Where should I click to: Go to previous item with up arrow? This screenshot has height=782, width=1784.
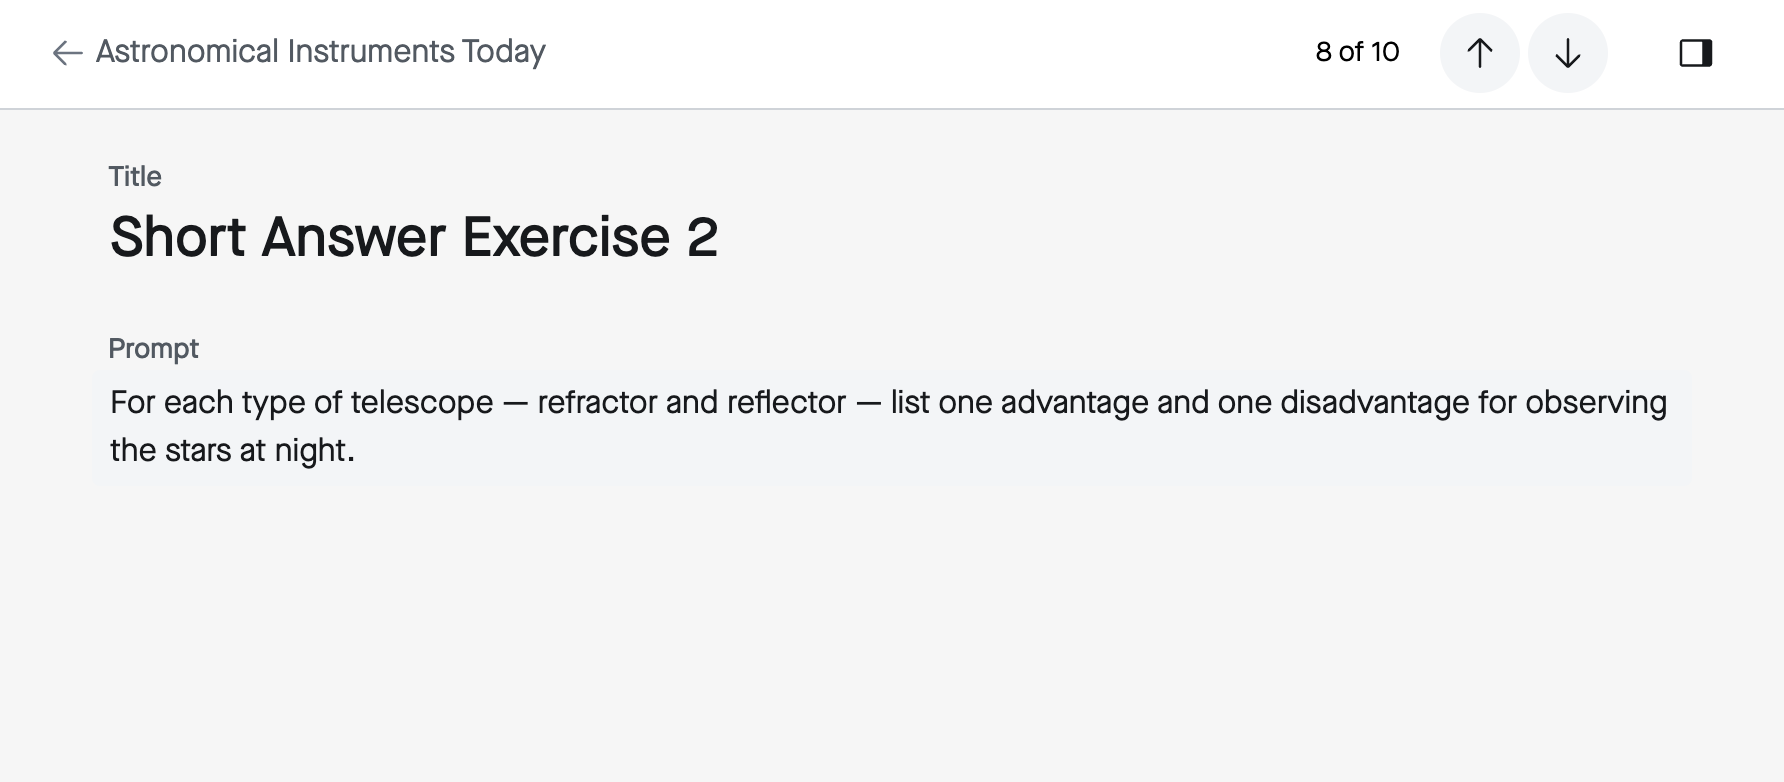(1479, 53)
